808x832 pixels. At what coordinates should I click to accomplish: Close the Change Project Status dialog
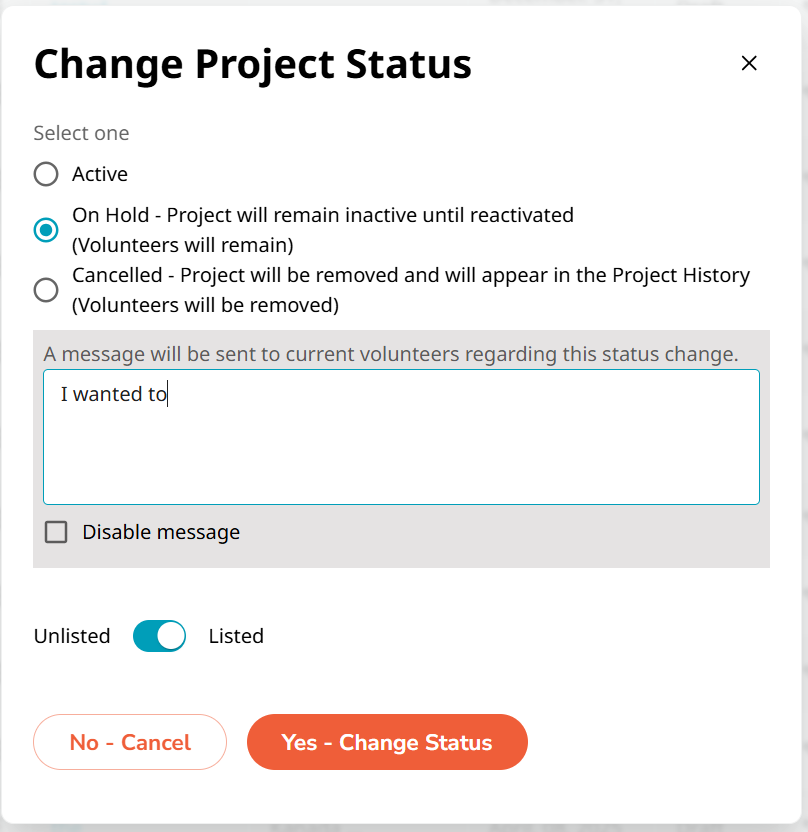[749, 63]
